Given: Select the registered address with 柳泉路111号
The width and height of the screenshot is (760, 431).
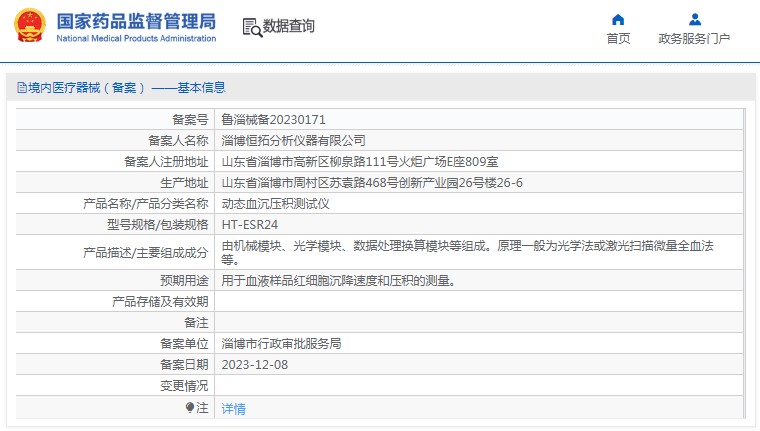Looking at the screenshot, I should coord(360,161).
